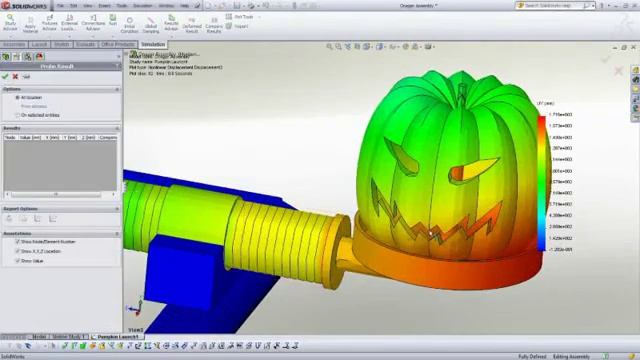Switch to ConfigurationManager tab icon

click(x=27, y=57)
